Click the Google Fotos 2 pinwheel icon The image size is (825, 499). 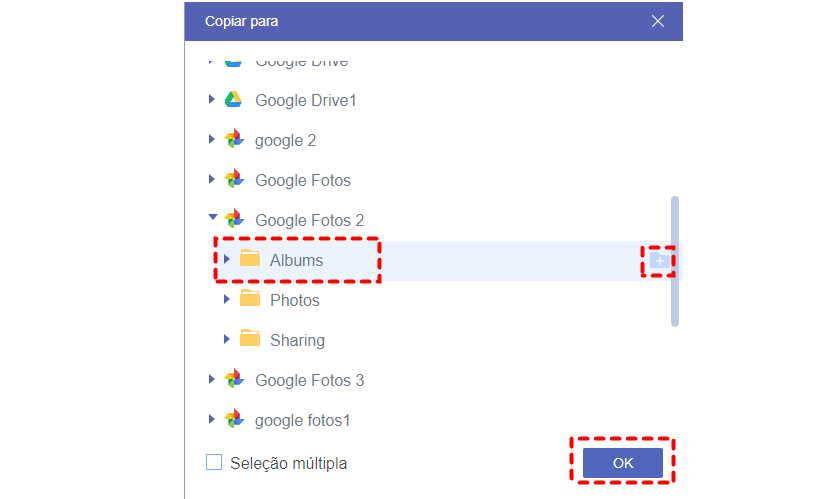tap(234, 220)
